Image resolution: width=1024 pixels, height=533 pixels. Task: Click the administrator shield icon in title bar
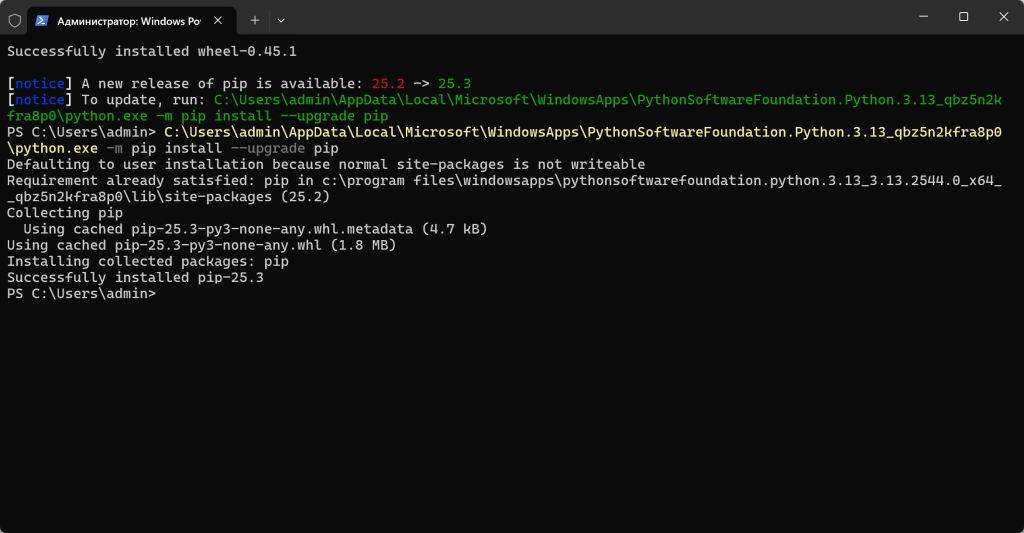point(15,19)
